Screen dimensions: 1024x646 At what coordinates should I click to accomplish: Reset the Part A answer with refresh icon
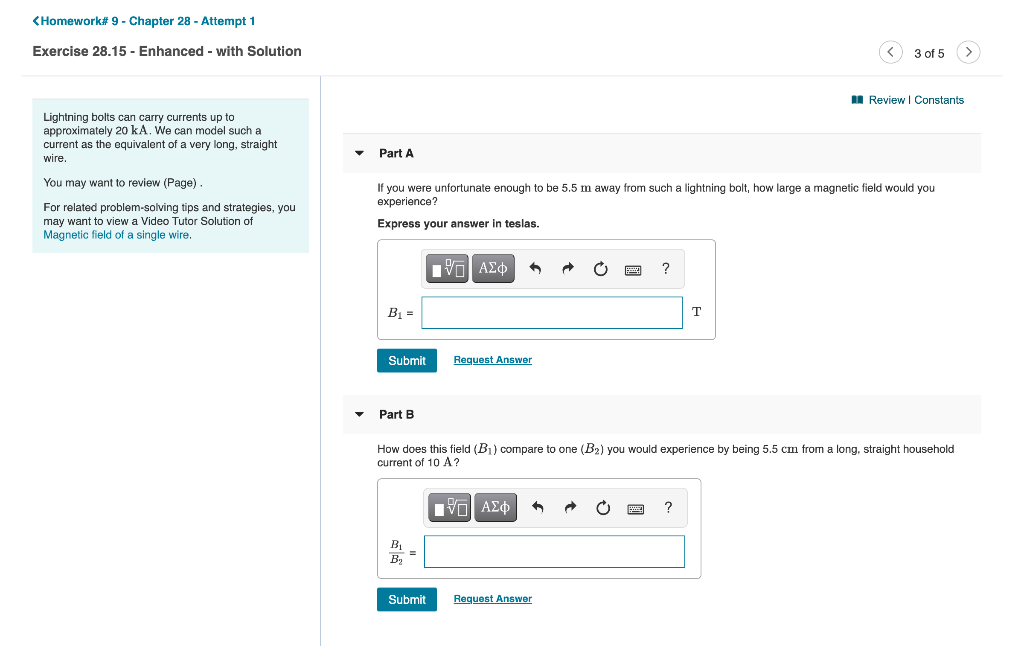click(600, 268)
